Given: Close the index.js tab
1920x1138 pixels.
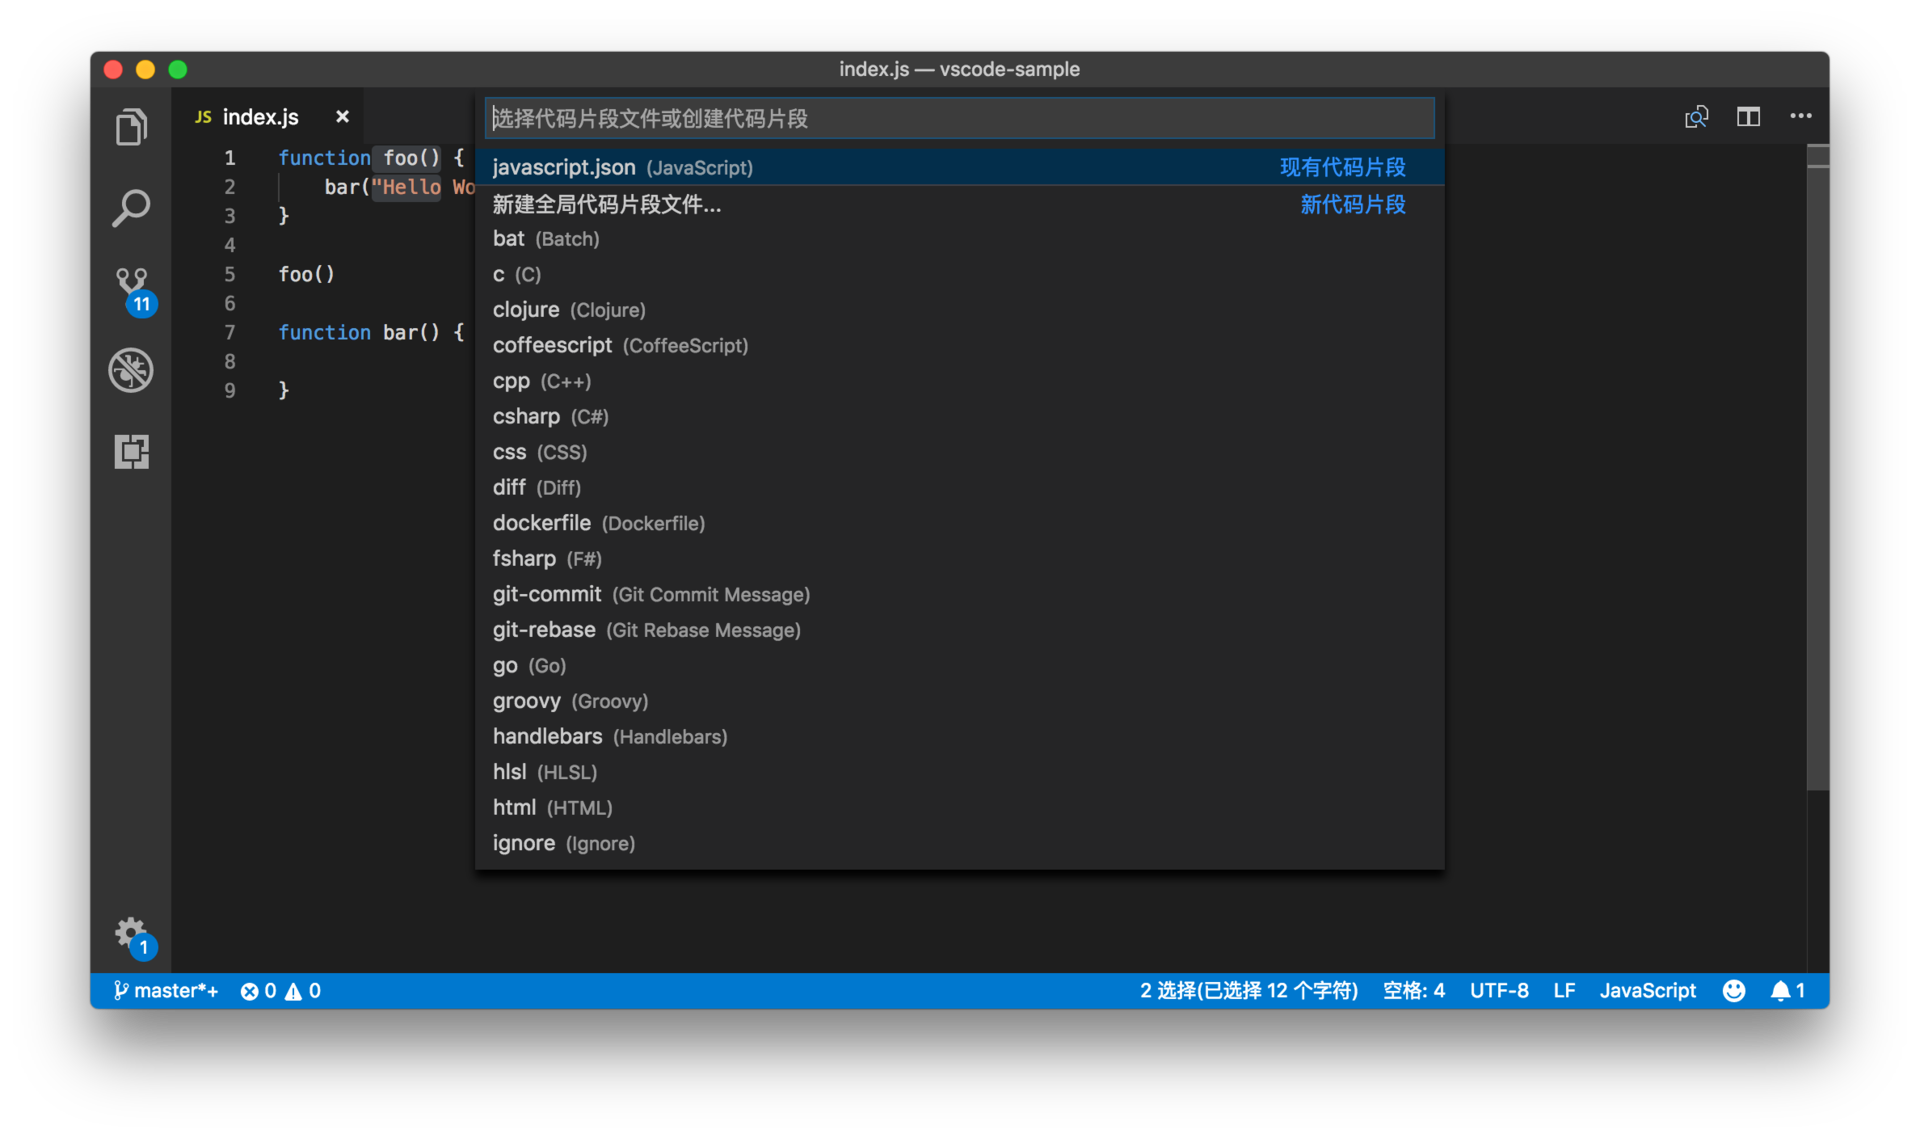Looking at the screenshot, I should [x=342, y=117].
